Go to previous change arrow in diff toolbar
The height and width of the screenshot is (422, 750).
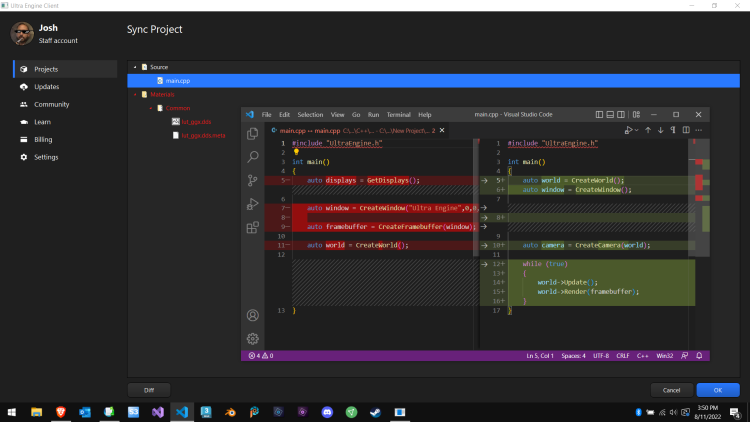tap(647, 130)
